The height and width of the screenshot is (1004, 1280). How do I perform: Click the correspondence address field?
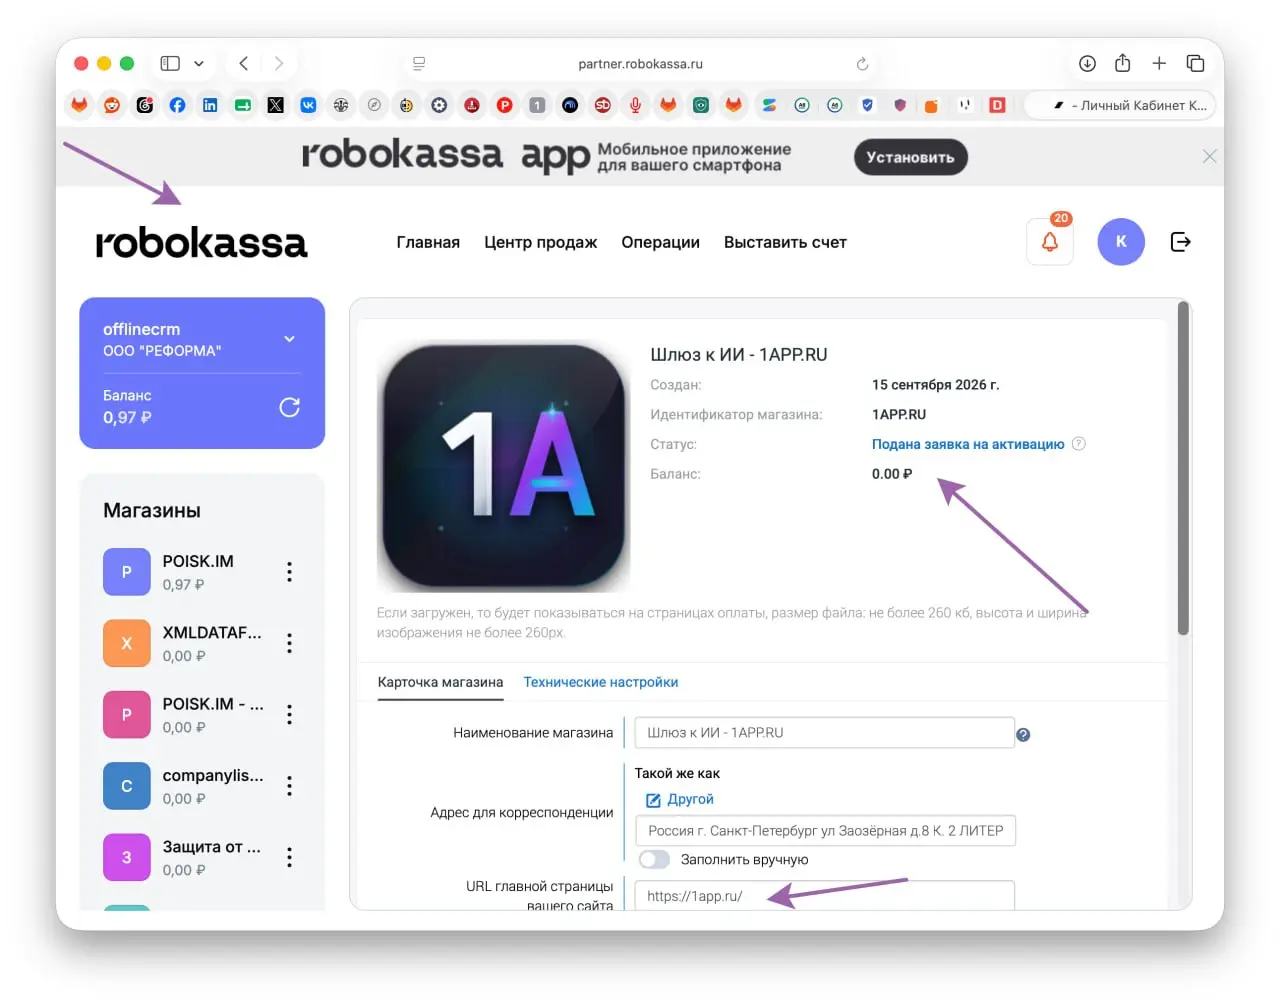(x=825, y=830)
